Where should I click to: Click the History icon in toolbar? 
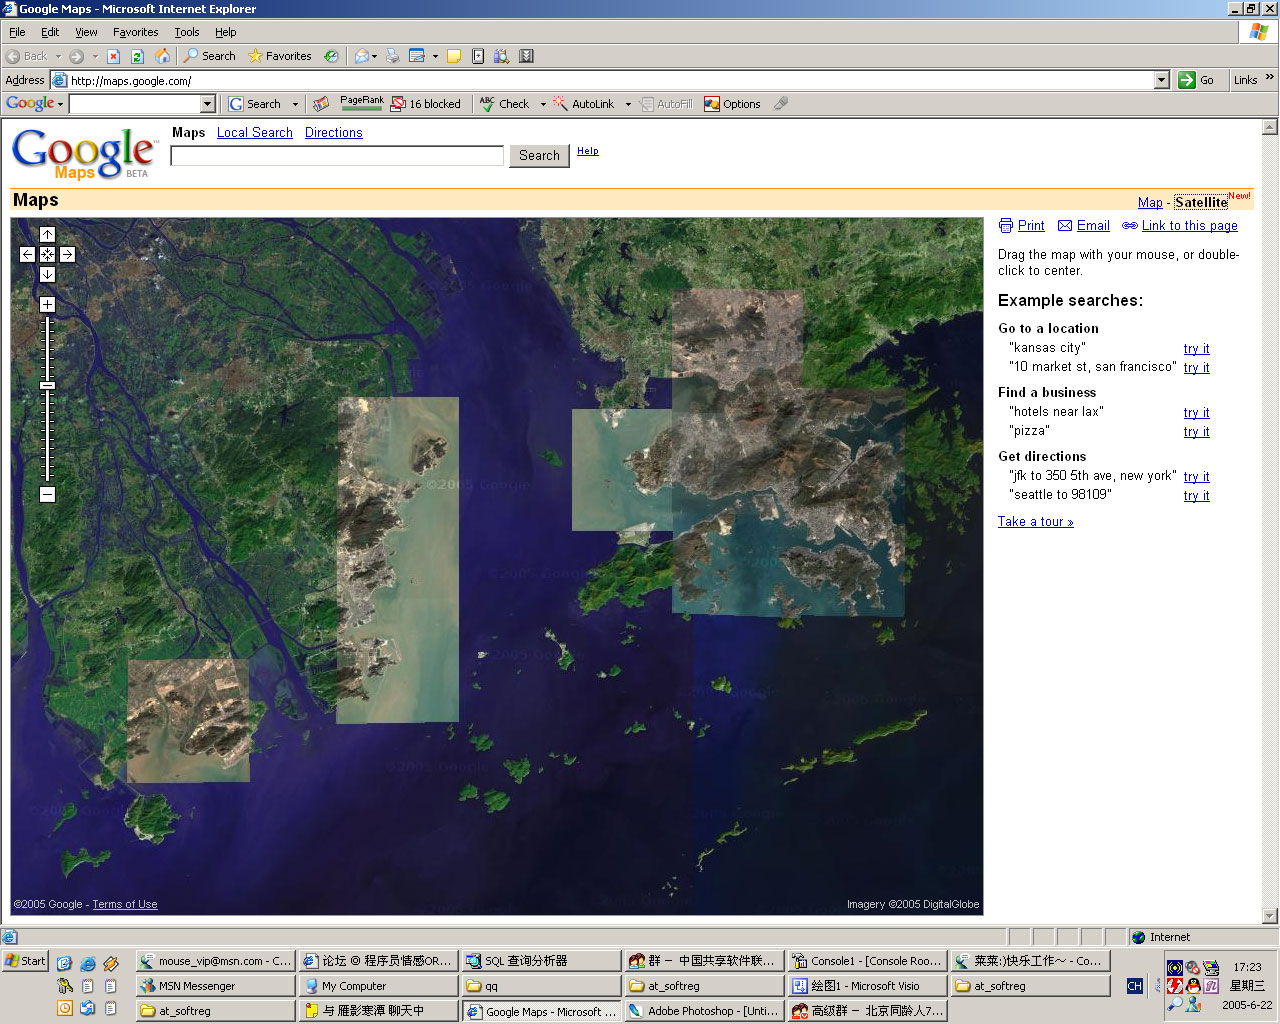click(331, 56)
